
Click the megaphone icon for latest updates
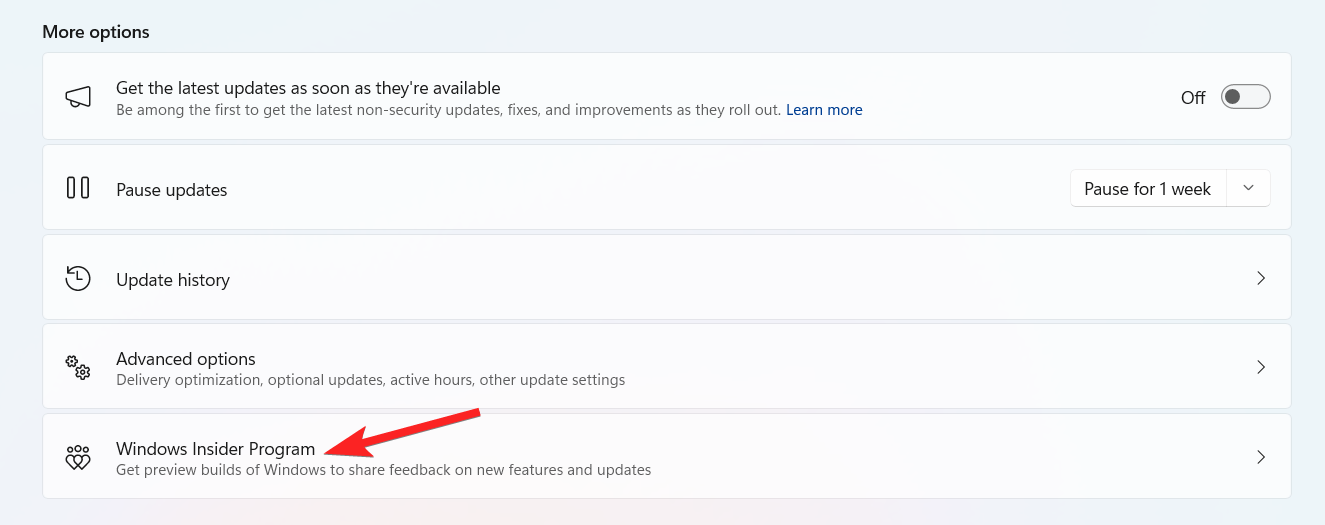pos(78,97)
